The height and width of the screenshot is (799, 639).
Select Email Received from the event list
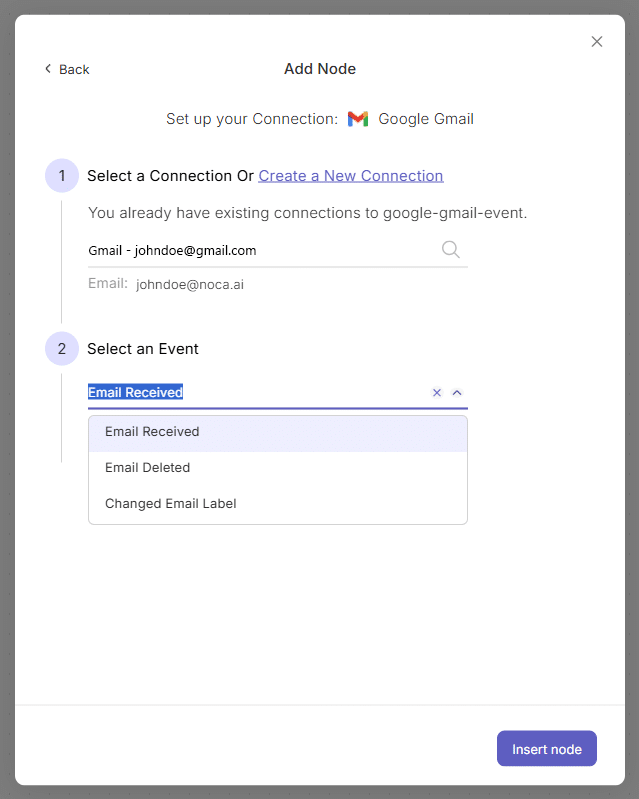[278, 434]
